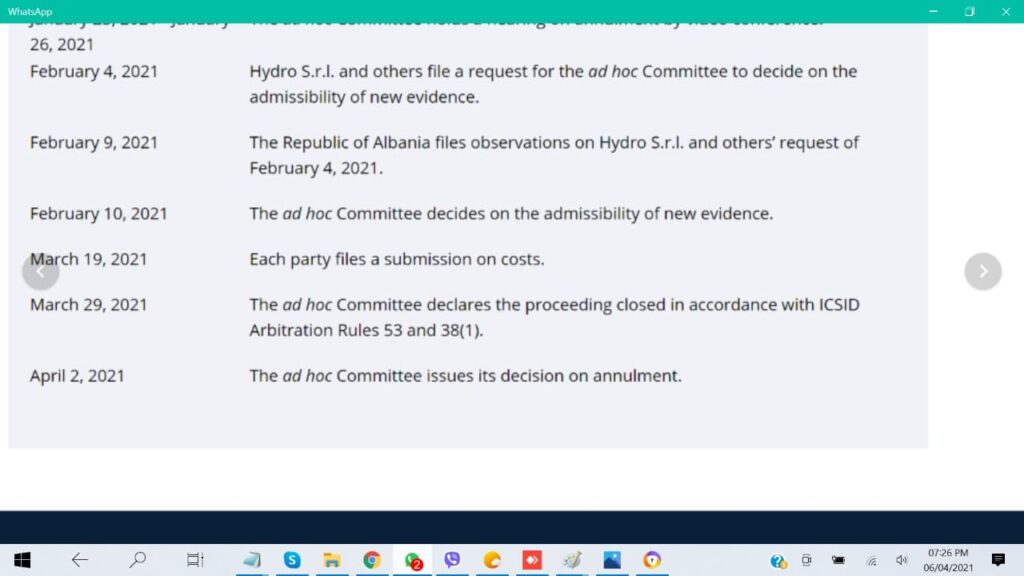Open the Action Center notifications icon

tap(998, 560)
